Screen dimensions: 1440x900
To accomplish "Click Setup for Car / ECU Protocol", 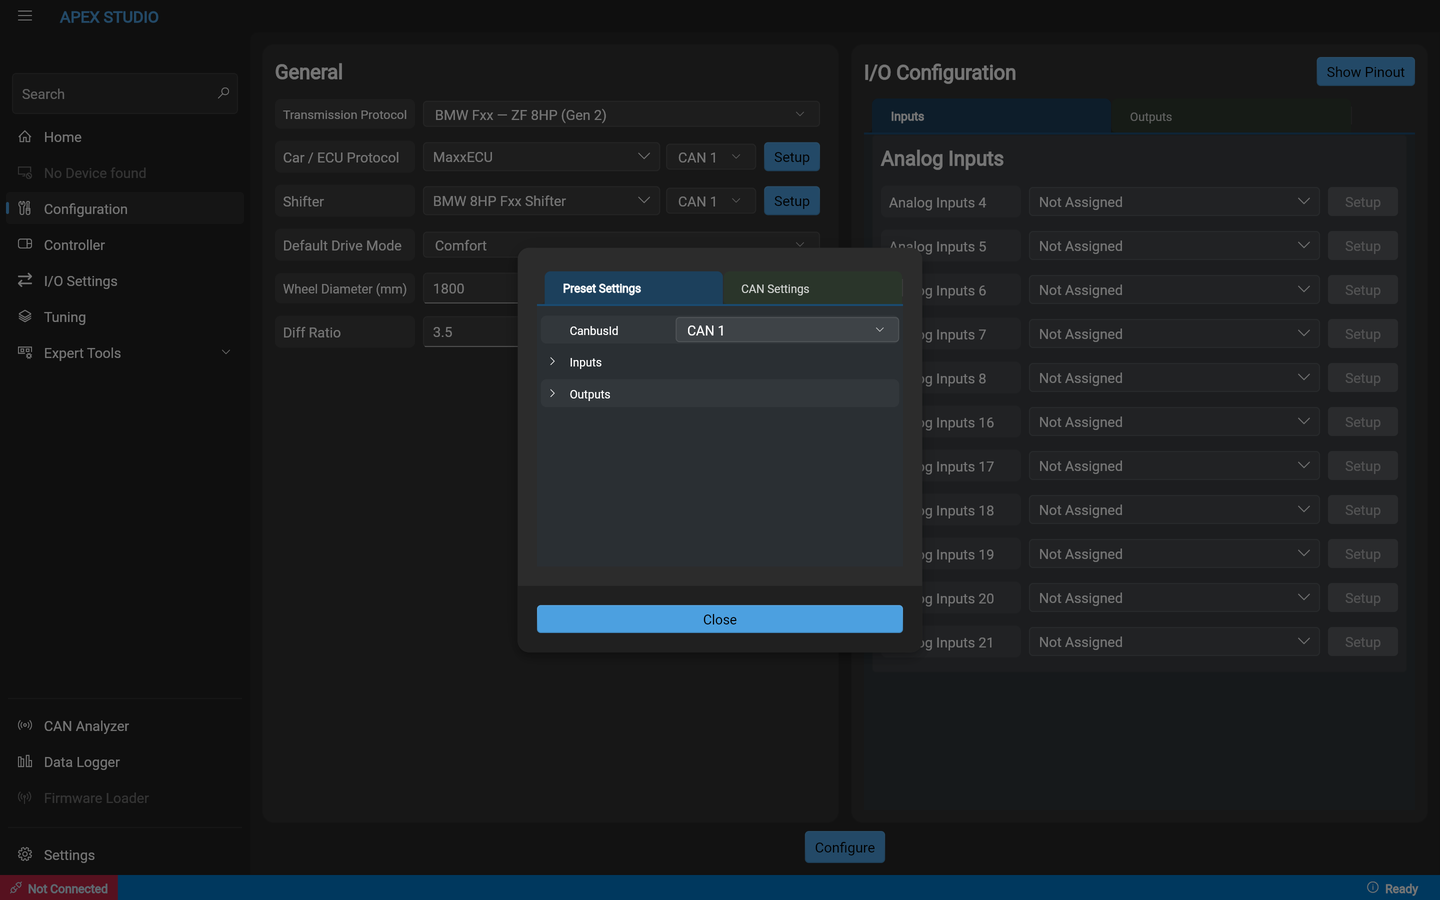I will click(x=792, y=157).
